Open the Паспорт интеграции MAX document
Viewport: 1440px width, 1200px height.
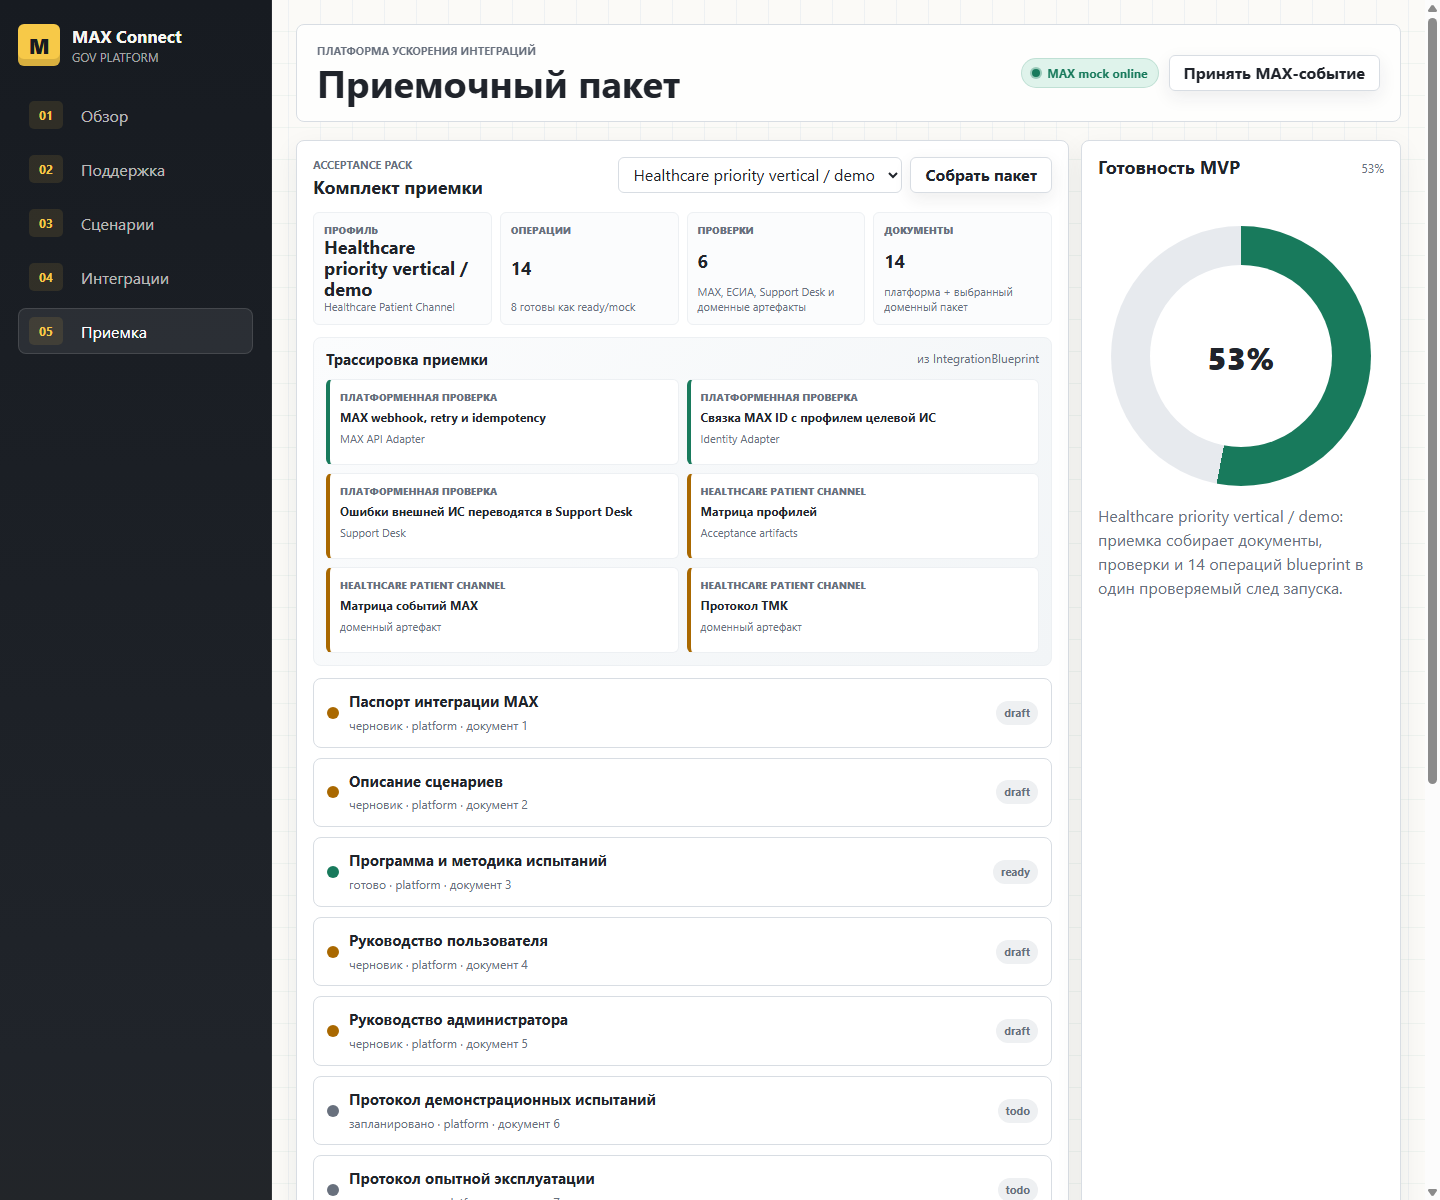pos(682,713)
